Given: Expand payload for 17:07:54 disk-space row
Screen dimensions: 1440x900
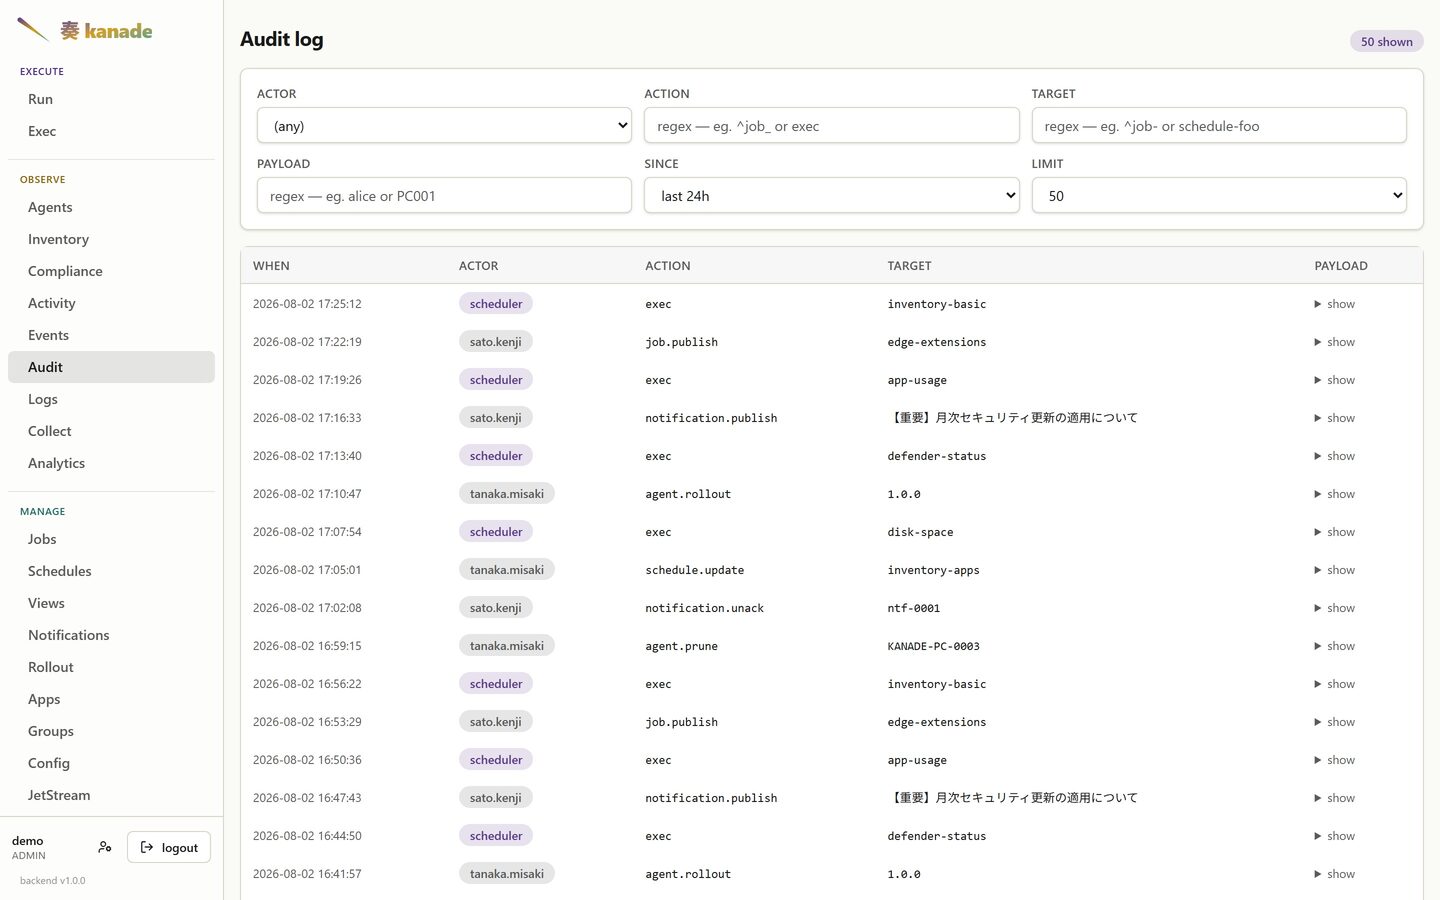Looking at the screenshot, I should (x=1335, y=532).
